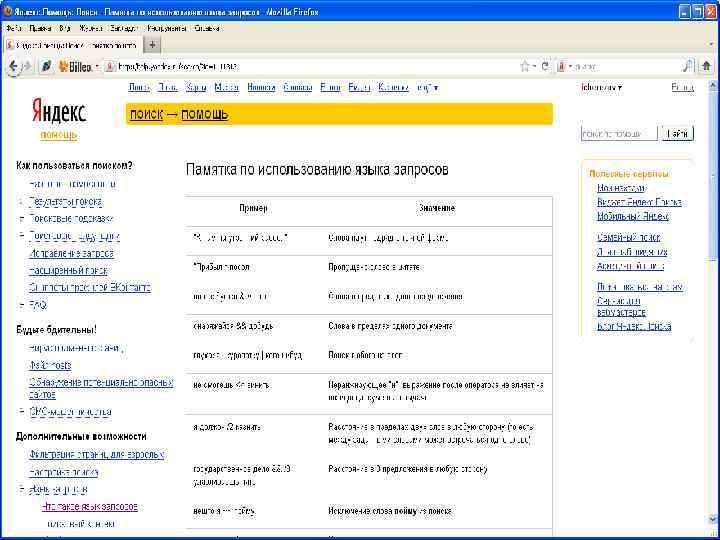Image resolution: width=720 pixels, height=540 pixels.
Task: Open the list-all-tabs arrow on the tab bar
Action: pos(711,45)
